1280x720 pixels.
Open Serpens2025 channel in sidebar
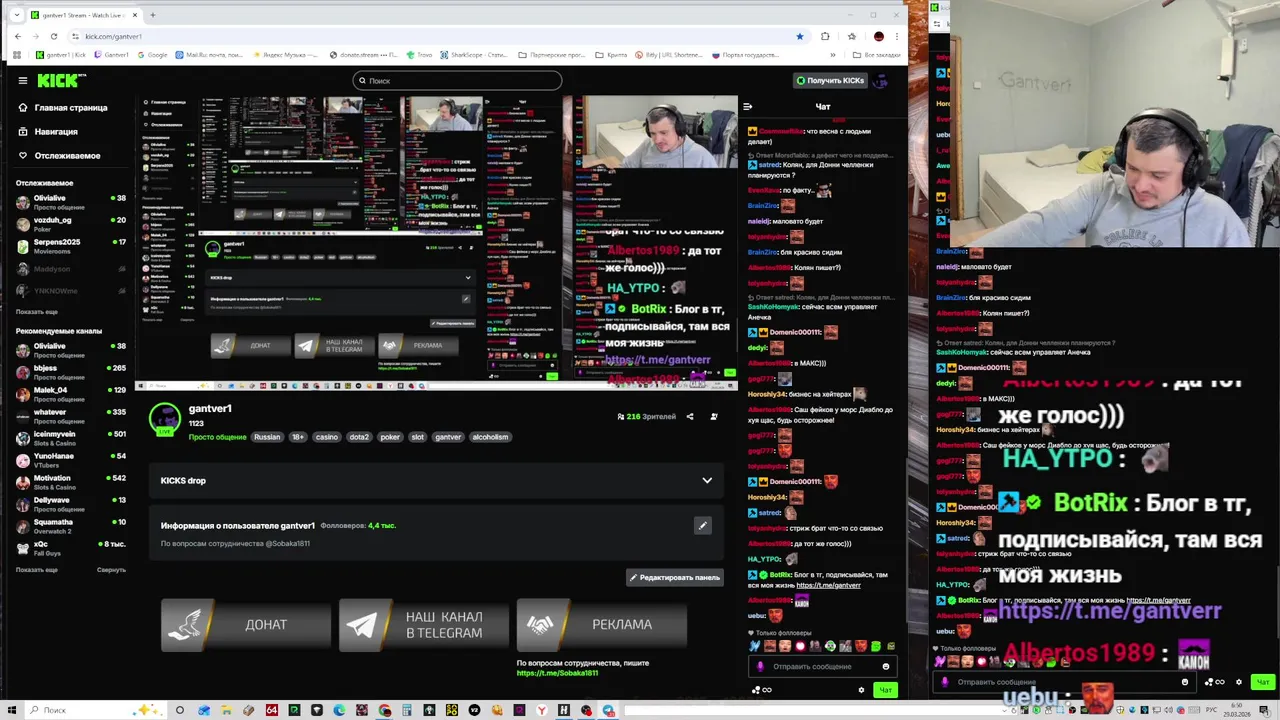coord(70,245)
